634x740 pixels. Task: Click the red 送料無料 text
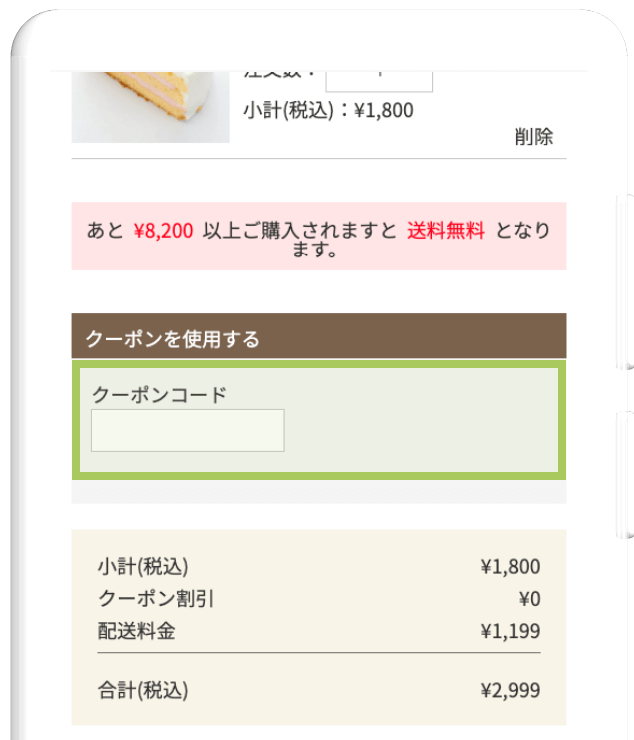click(x=446, y=231)
